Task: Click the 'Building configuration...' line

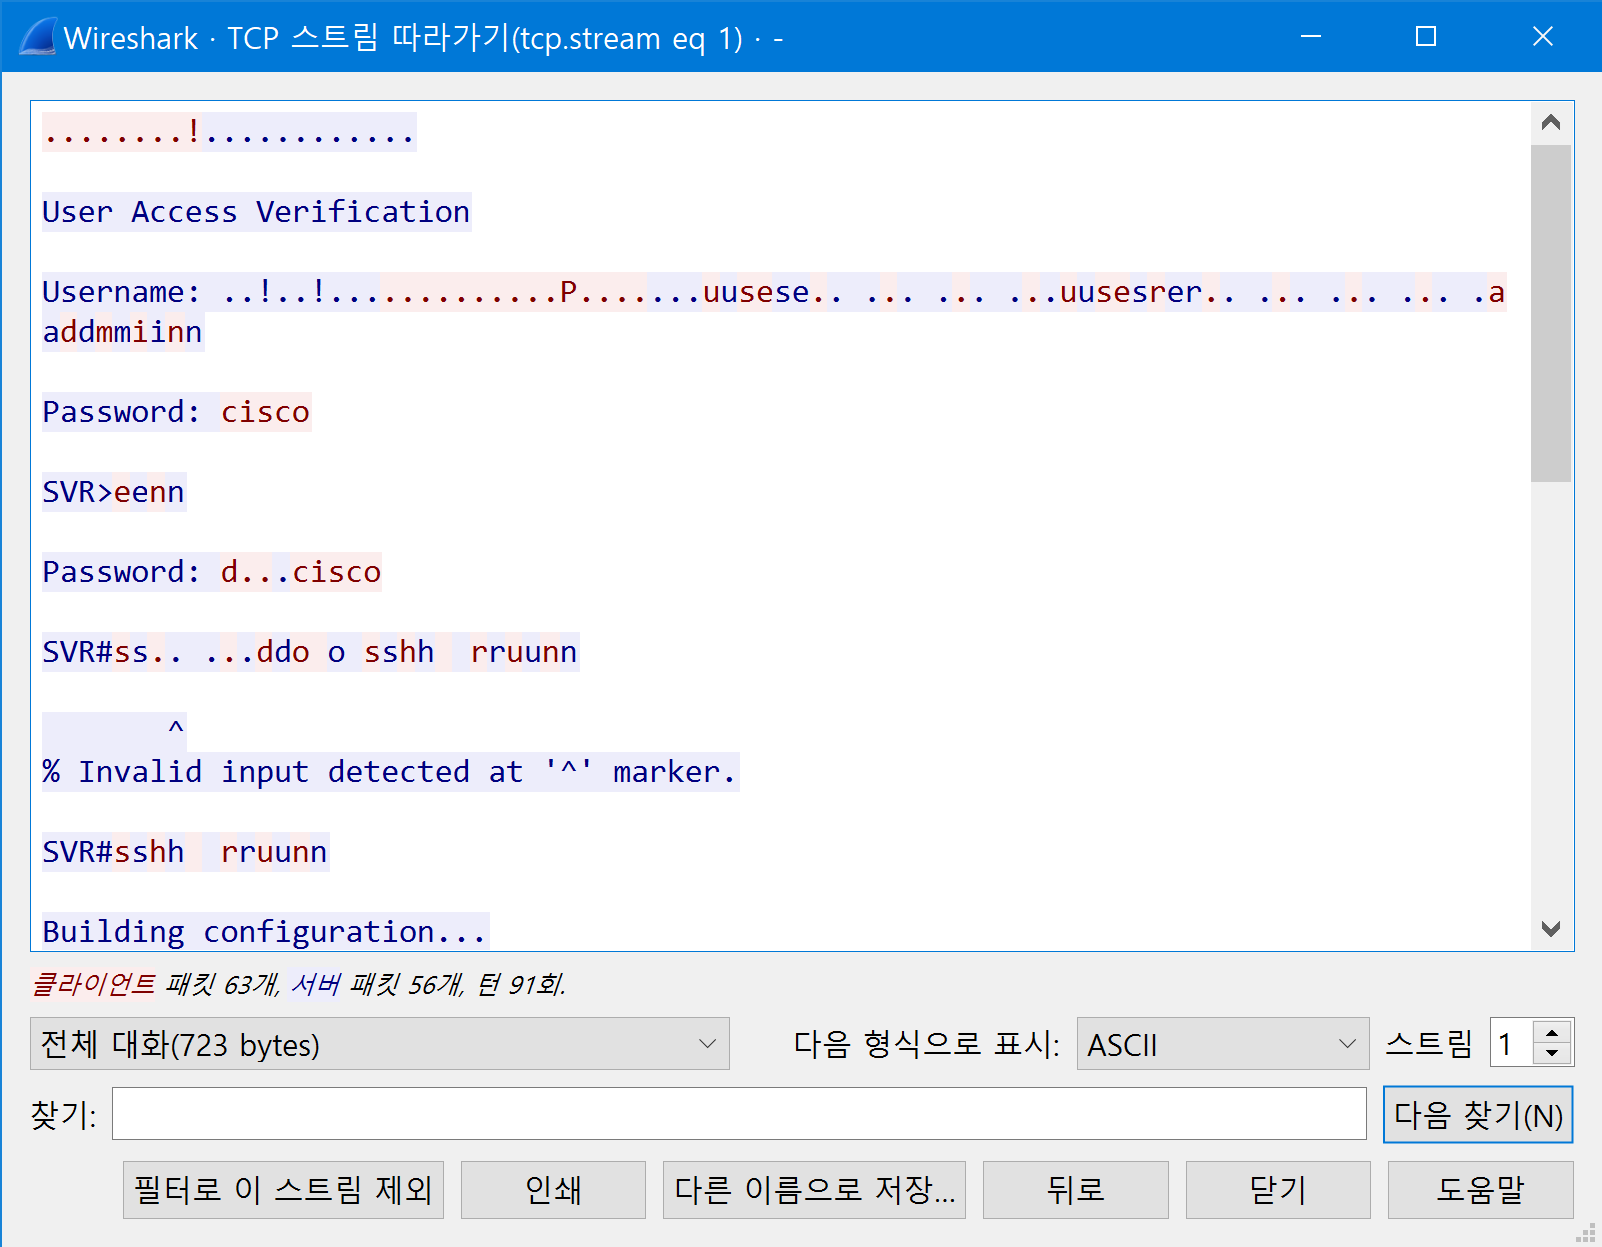Action: [x=265, y=932]
